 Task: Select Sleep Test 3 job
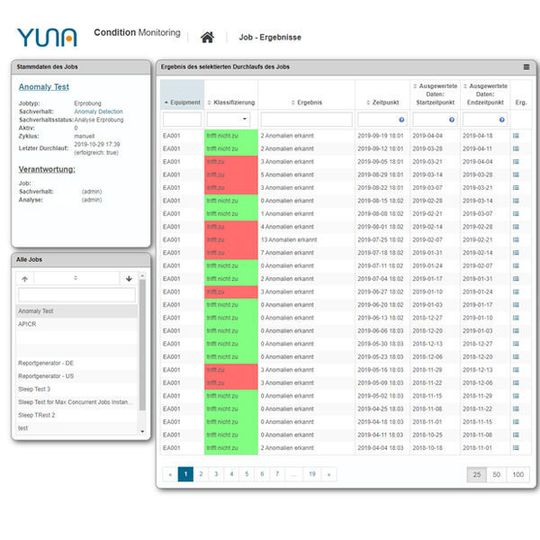(x=77, y=389)
